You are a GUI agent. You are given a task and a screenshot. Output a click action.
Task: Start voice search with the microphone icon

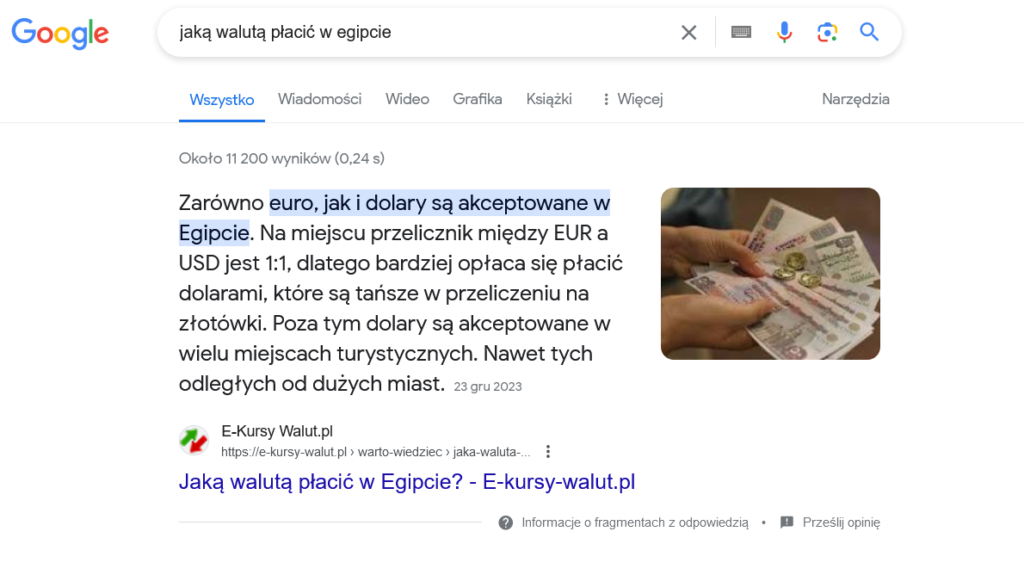784,32
